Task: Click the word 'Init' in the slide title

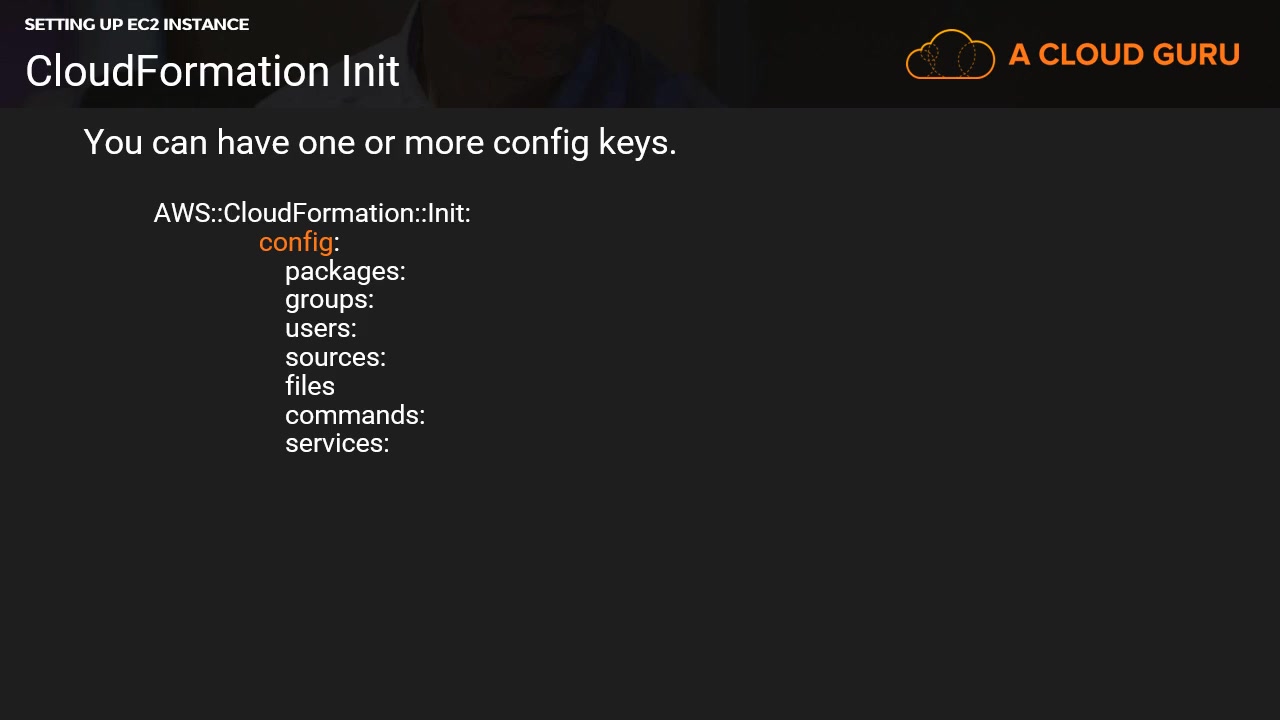Action: (370, 71)
